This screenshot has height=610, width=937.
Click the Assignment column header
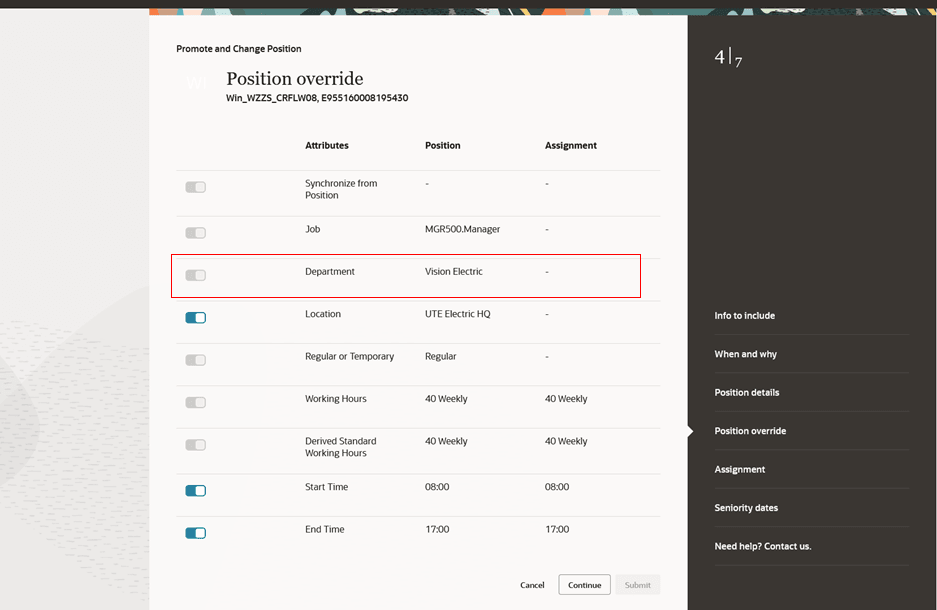[x=571, y=146]
